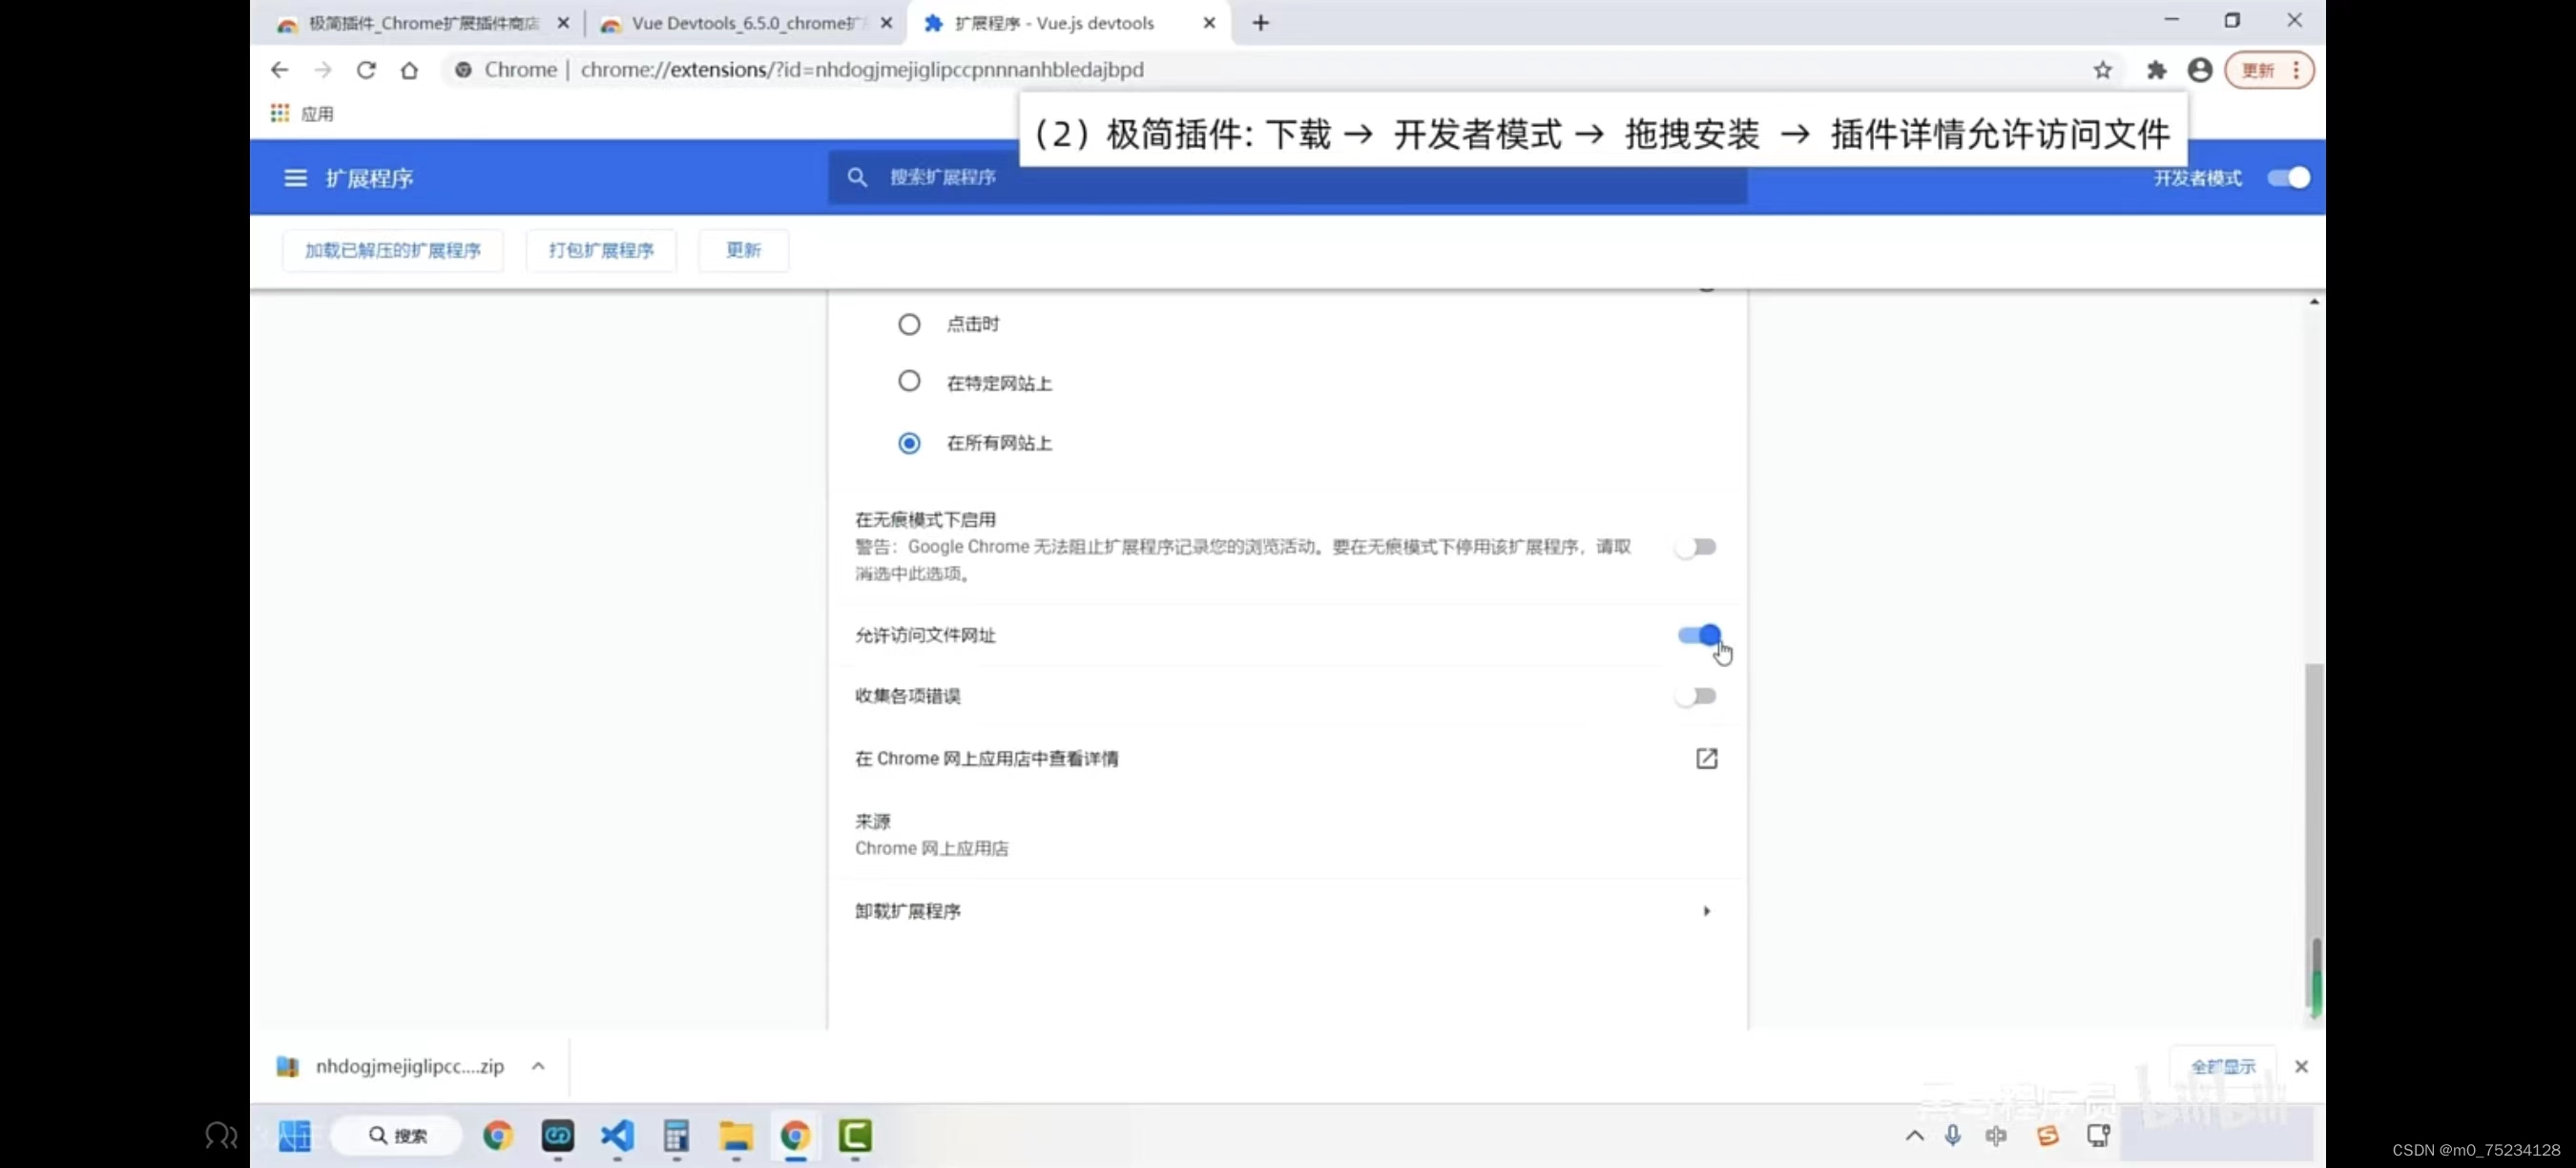Select the 在所有网站上 radio button
The height and width of the screenshot is (1168, 2576).
(908, 442)
